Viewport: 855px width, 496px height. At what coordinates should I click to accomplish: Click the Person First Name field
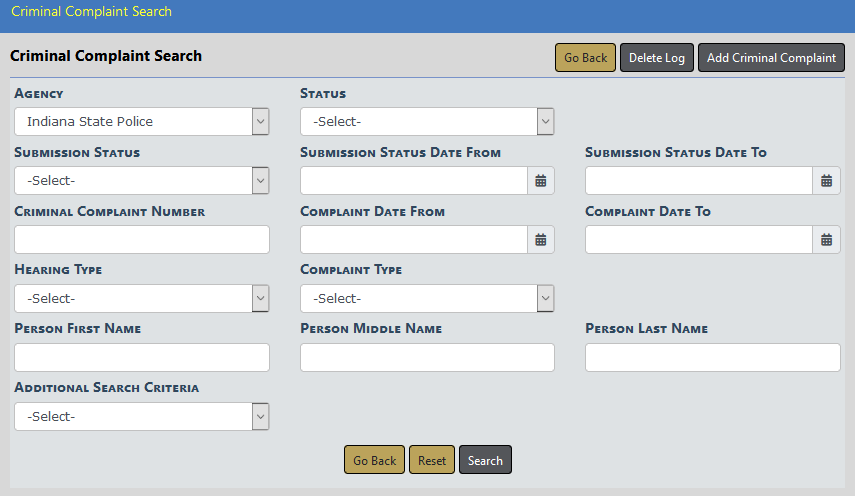(x=142, y=358)
